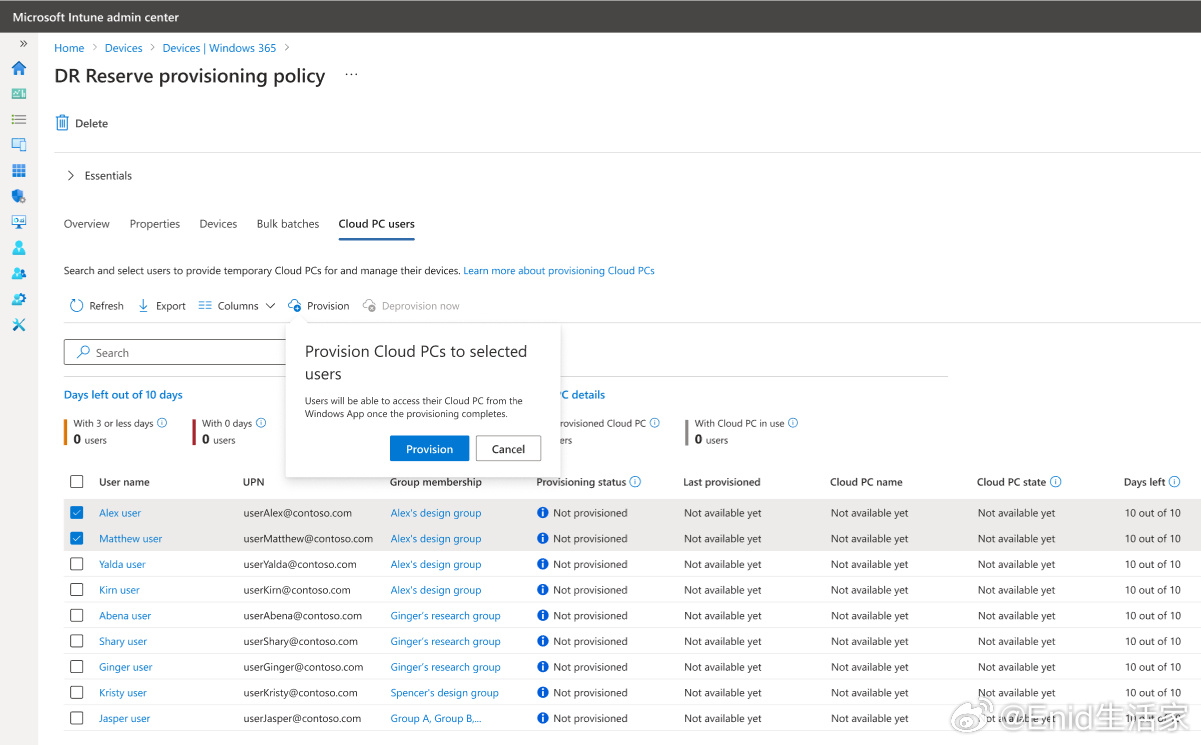This screenshot has height=745, width=1201.
Task: Switch to the Devices tab
Action: point(218,224)
